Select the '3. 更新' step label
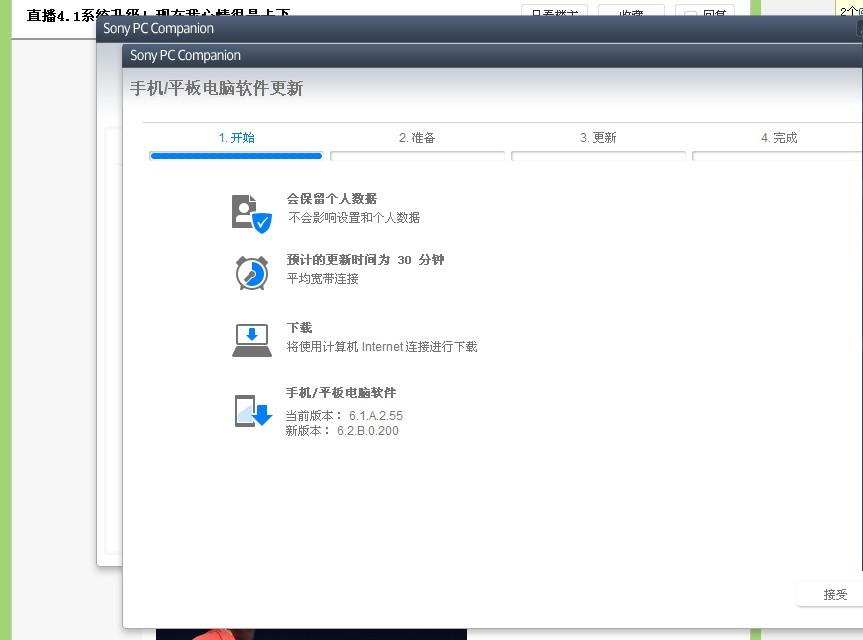The height and width of the screenshot is (640, 863). [x=598, y=138]
